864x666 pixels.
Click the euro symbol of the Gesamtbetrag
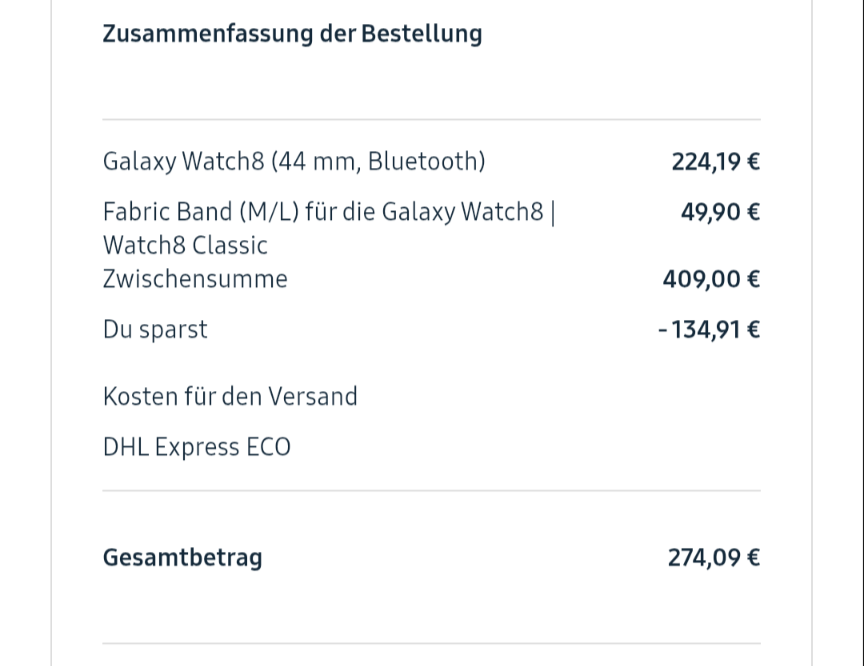(x=752, y=557)
